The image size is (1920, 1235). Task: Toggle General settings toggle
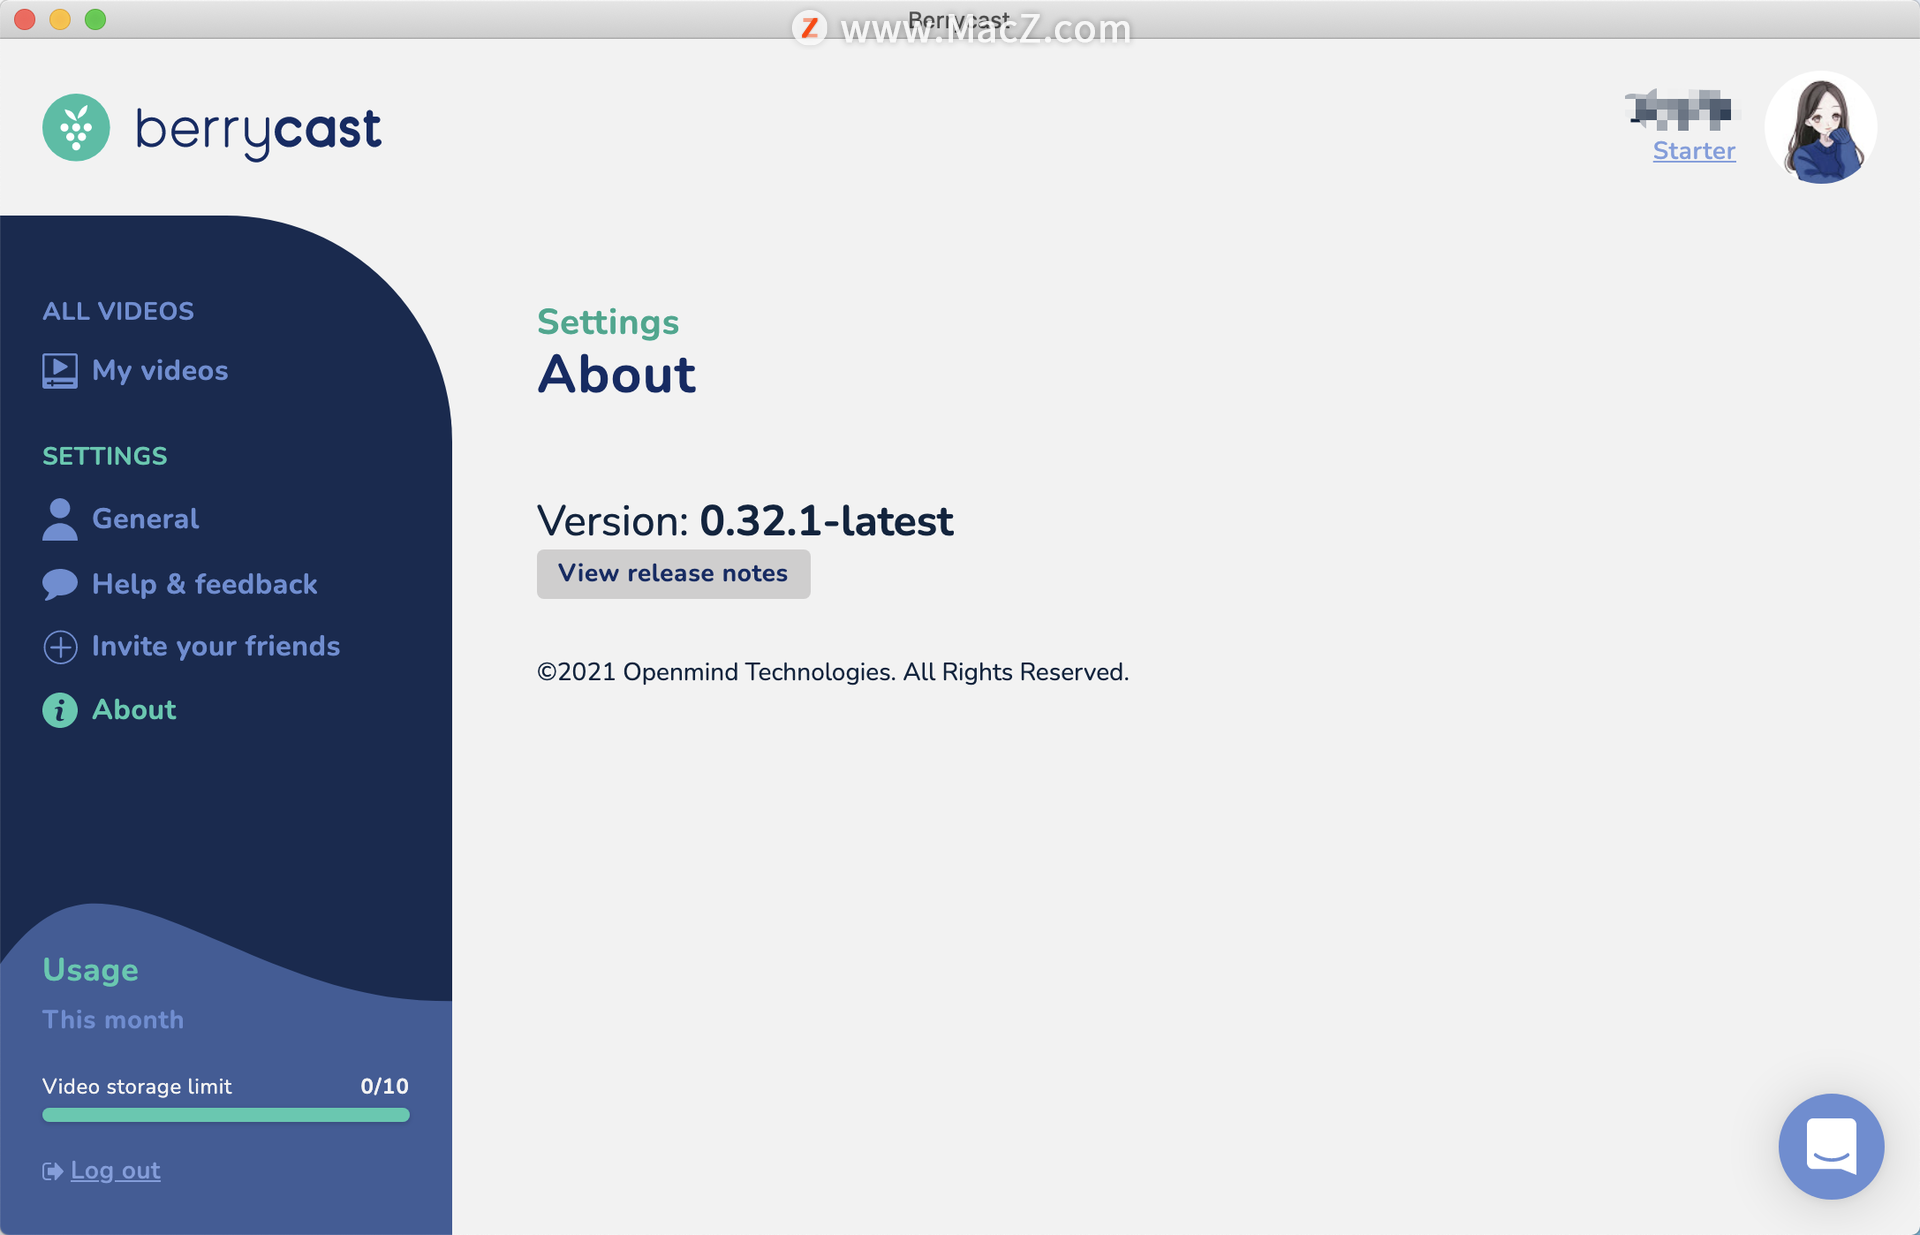(146, 519)
